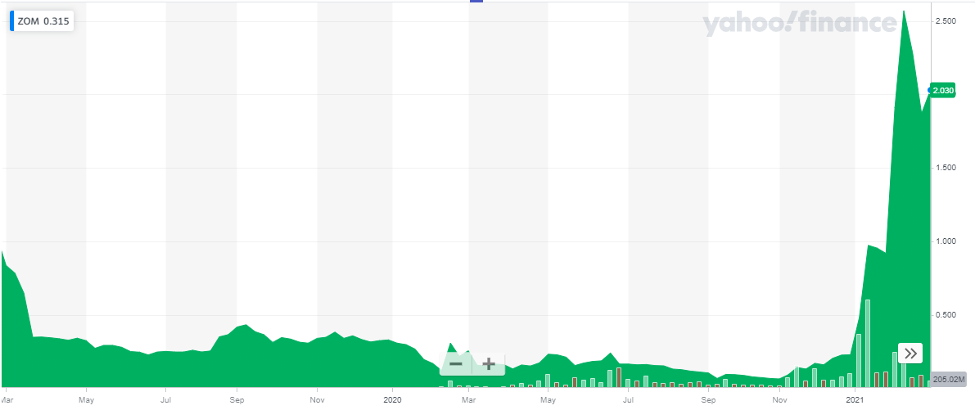Click the zoom out minus button
Screen dimensions: 977x410
(x=456, y=364)
